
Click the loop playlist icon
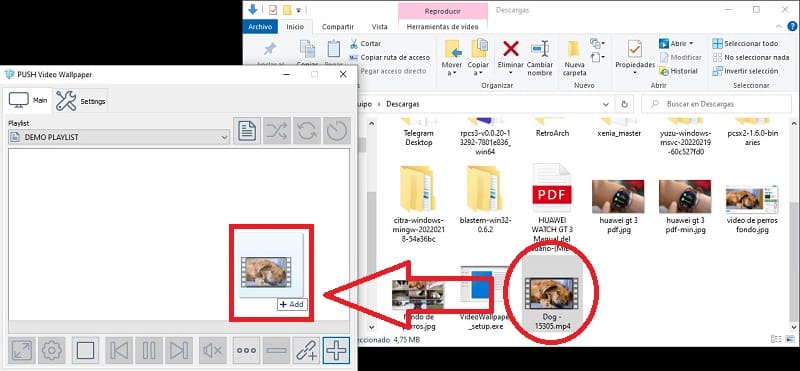tap(307, 131)
